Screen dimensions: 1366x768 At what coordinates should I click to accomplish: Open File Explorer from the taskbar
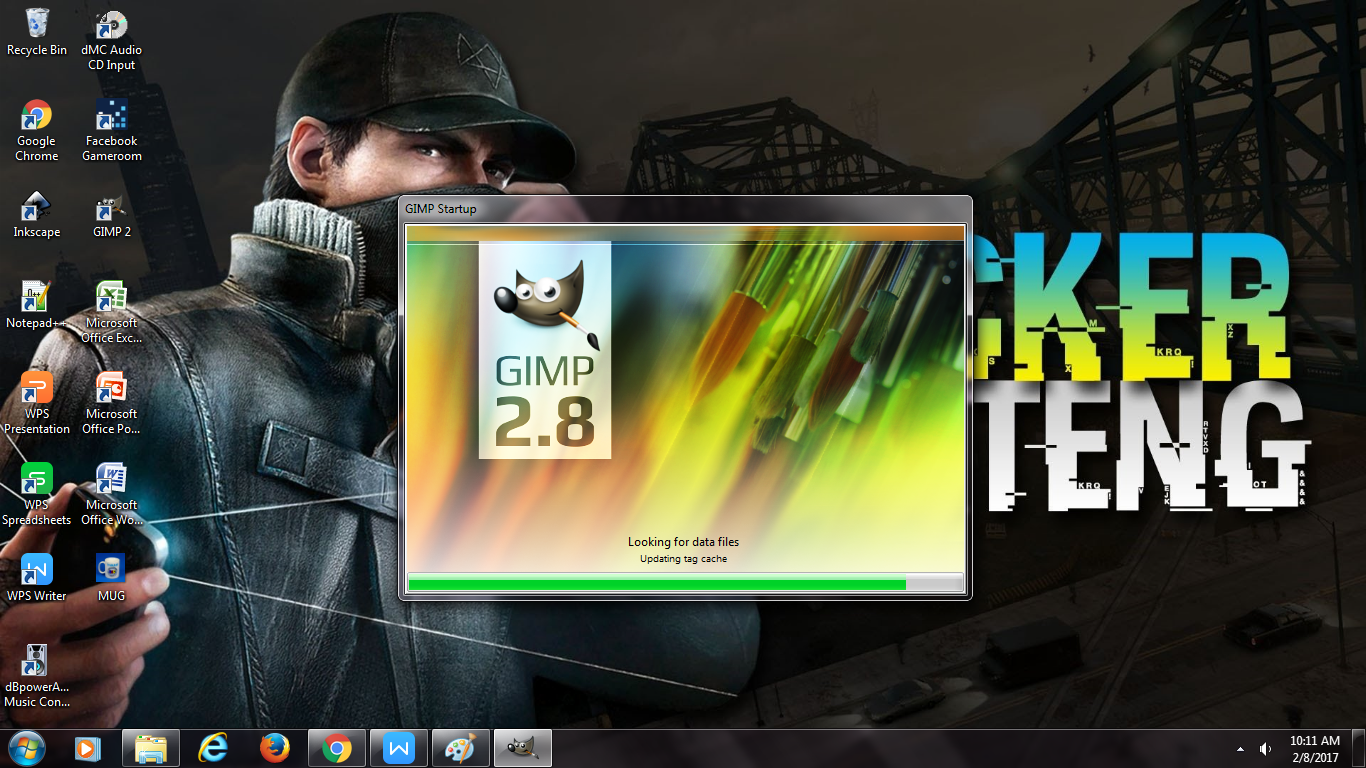click(x=151, y=748)
